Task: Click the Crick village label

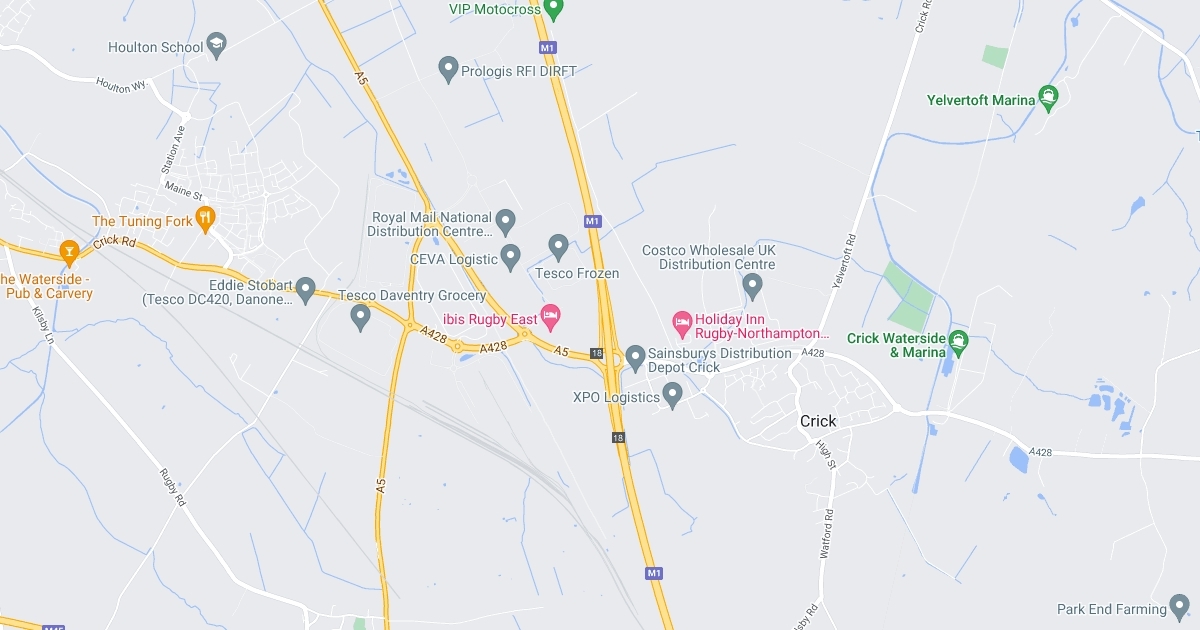Action: point(818,421)
